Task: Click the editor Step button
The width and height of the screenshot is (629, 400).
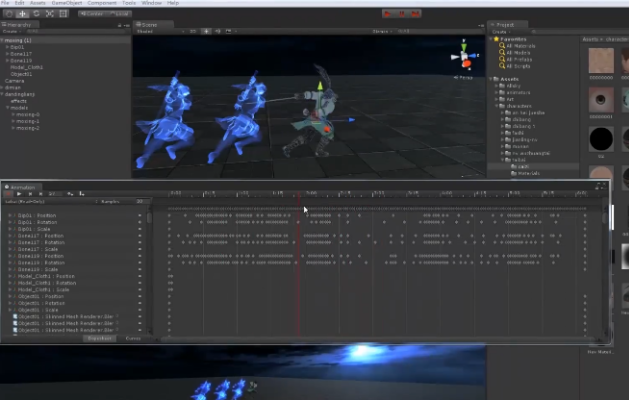Action: pos(415,14)
